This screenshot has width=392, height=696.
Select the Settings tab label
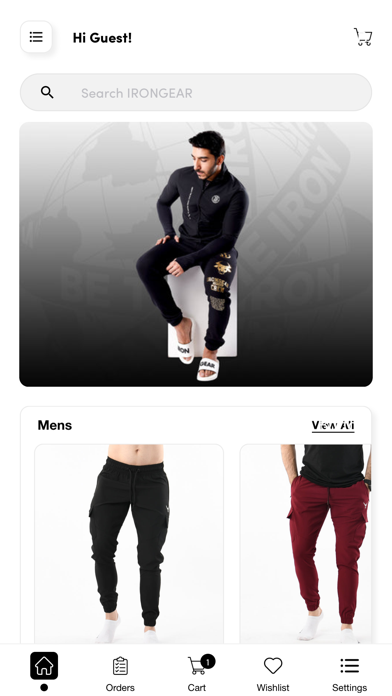(x=349, y=688)
